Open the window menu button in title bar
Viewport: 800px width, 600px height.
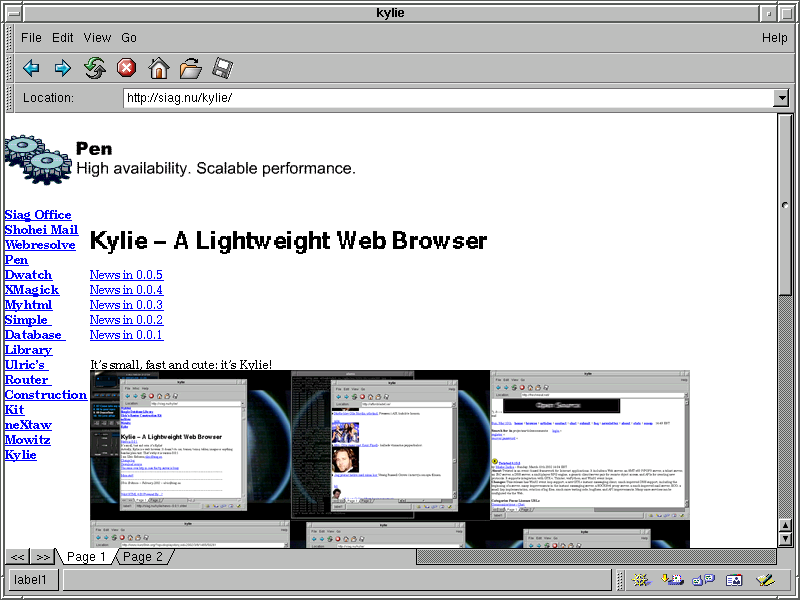[x=14, y=13]
